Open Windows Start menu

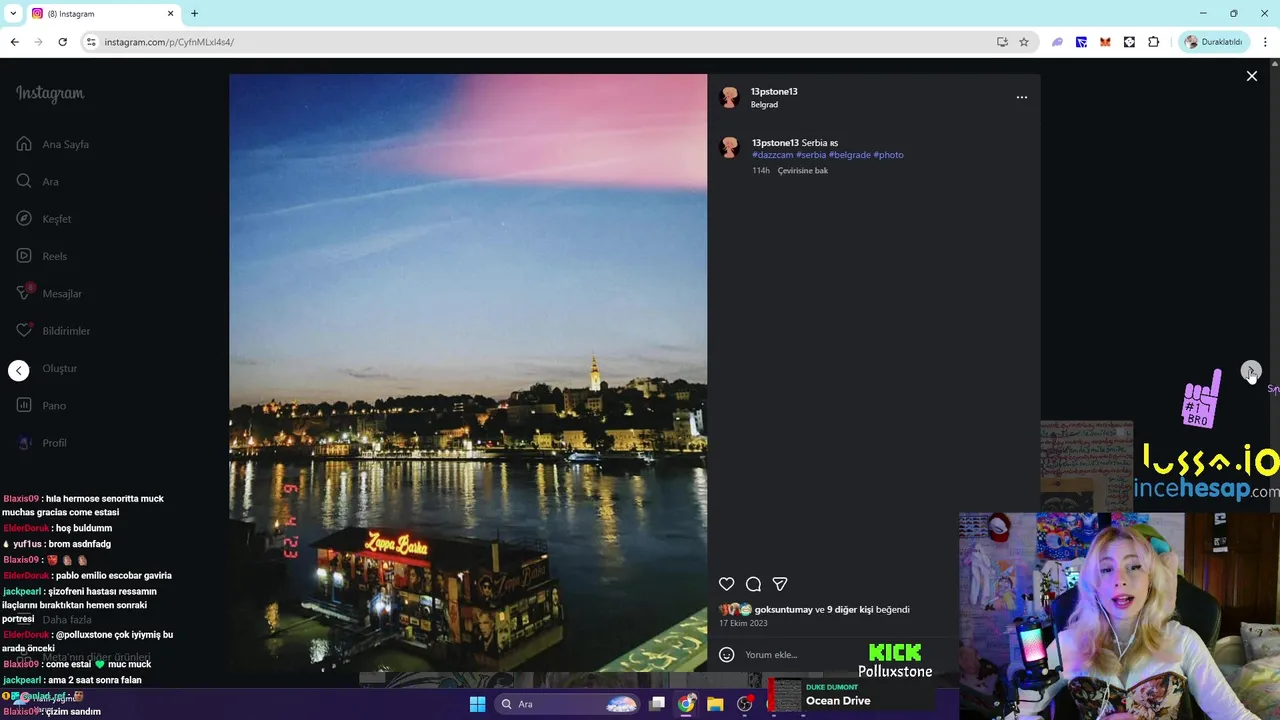pyautogui.click(x=477, y=704)
